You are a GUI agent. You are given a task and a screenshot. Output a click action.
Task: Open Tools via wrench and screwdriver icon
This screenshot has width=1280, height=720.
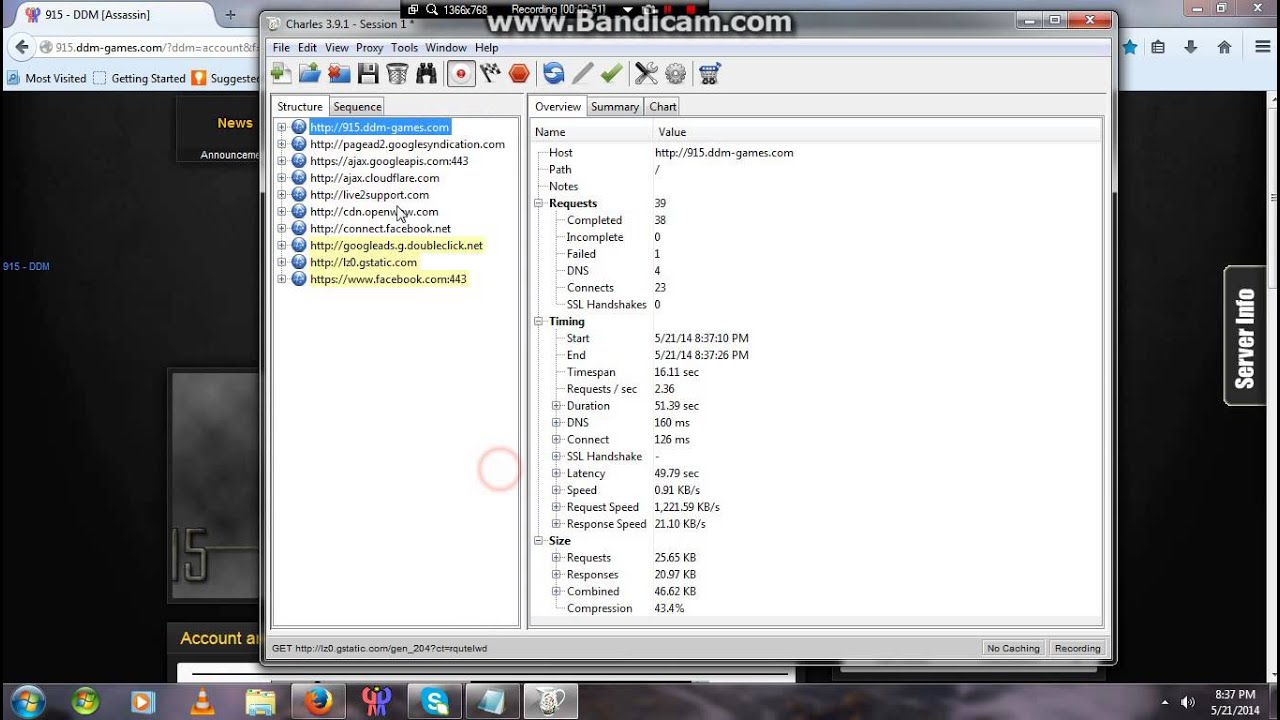pyautogui.click(x=646, y=73)
